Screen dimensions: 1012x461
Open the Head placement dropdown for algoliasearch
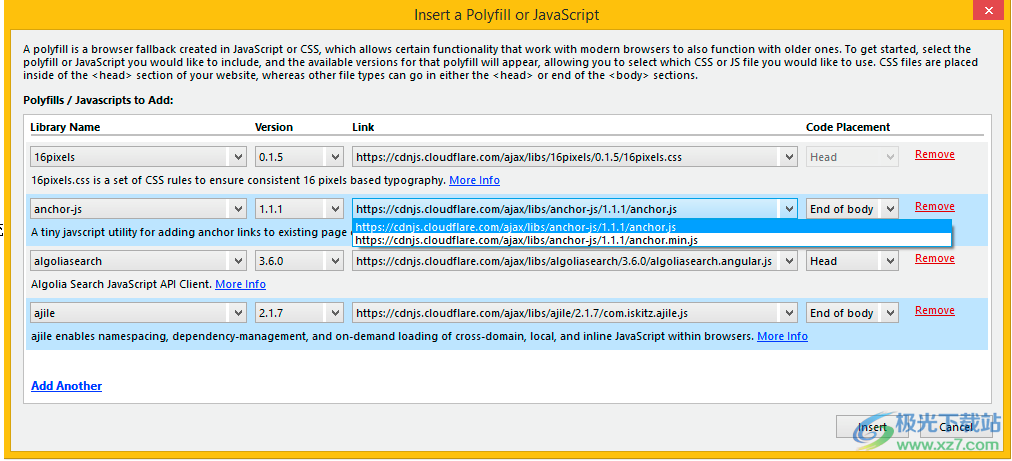852,261
